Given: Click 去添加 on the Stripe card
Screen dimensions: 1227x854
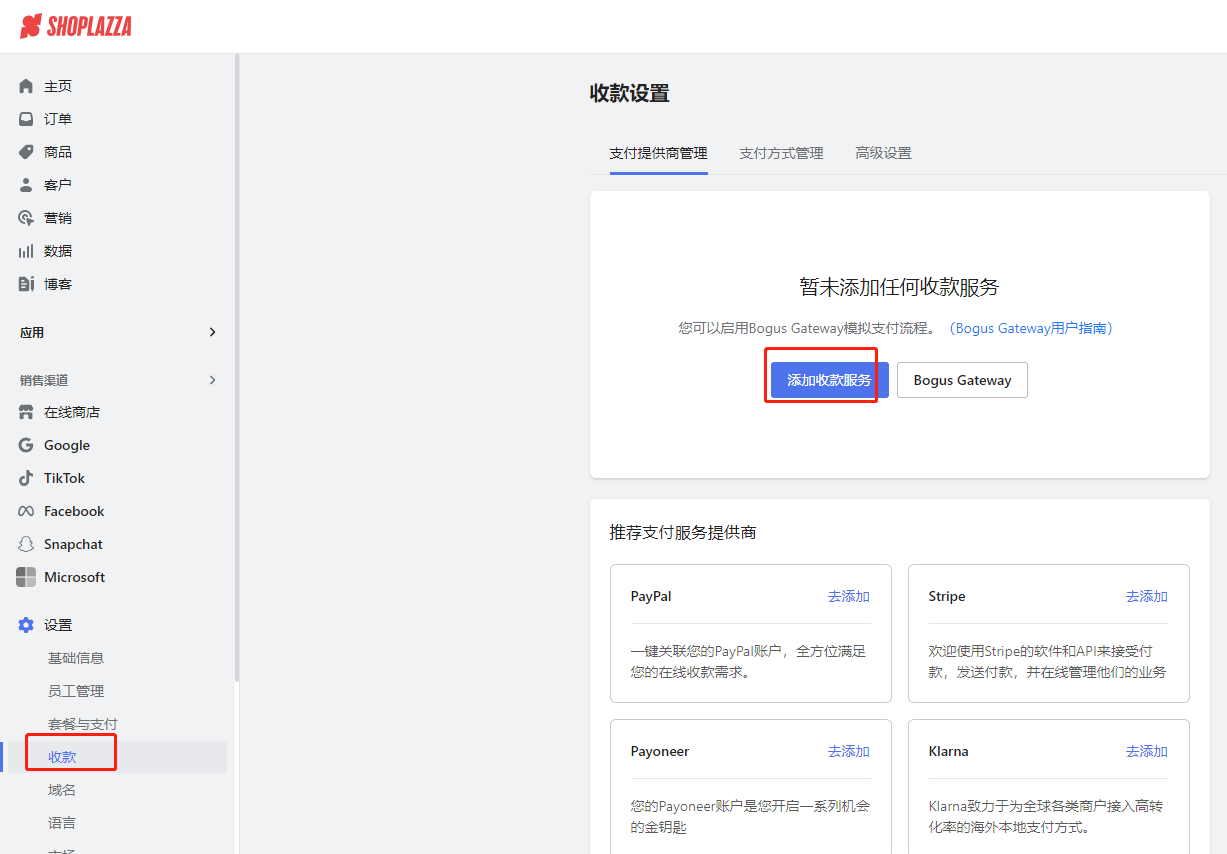Looking at the screenshot, I should click(1146, 596).
